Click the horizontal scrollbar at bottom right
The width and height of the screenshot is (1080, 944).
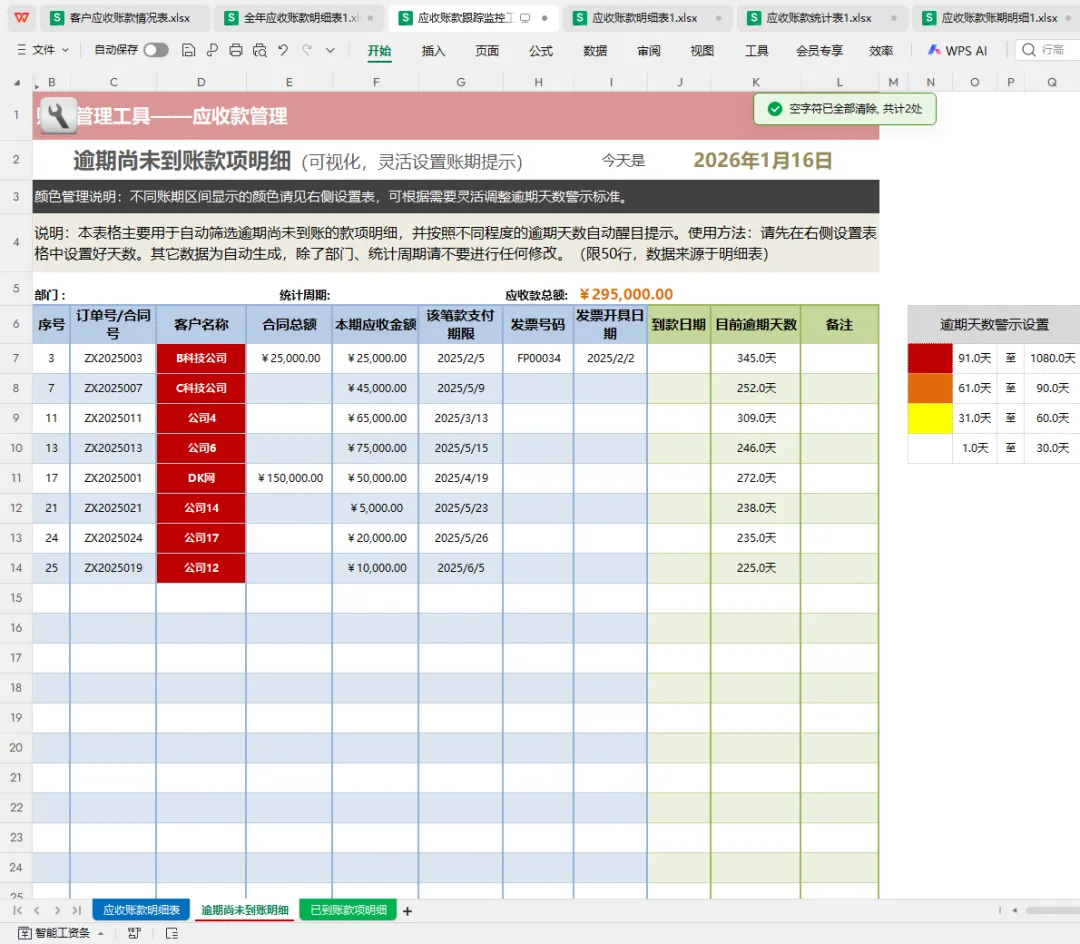(x=1052, y=910)
